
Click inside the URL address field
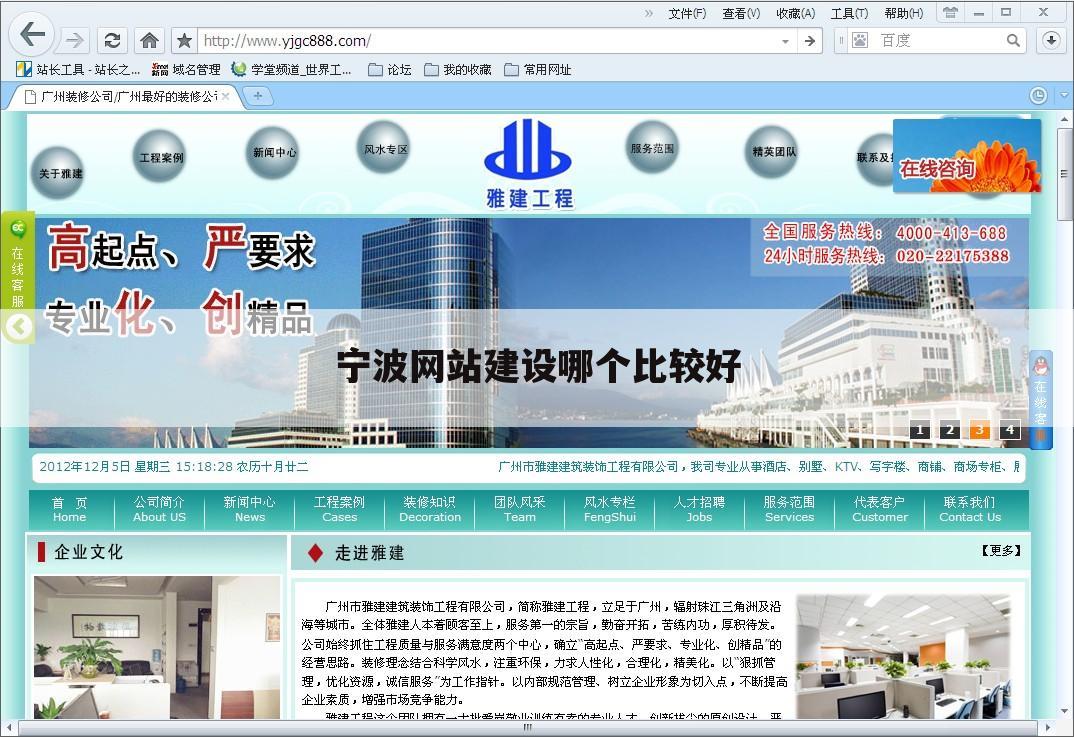450,41
